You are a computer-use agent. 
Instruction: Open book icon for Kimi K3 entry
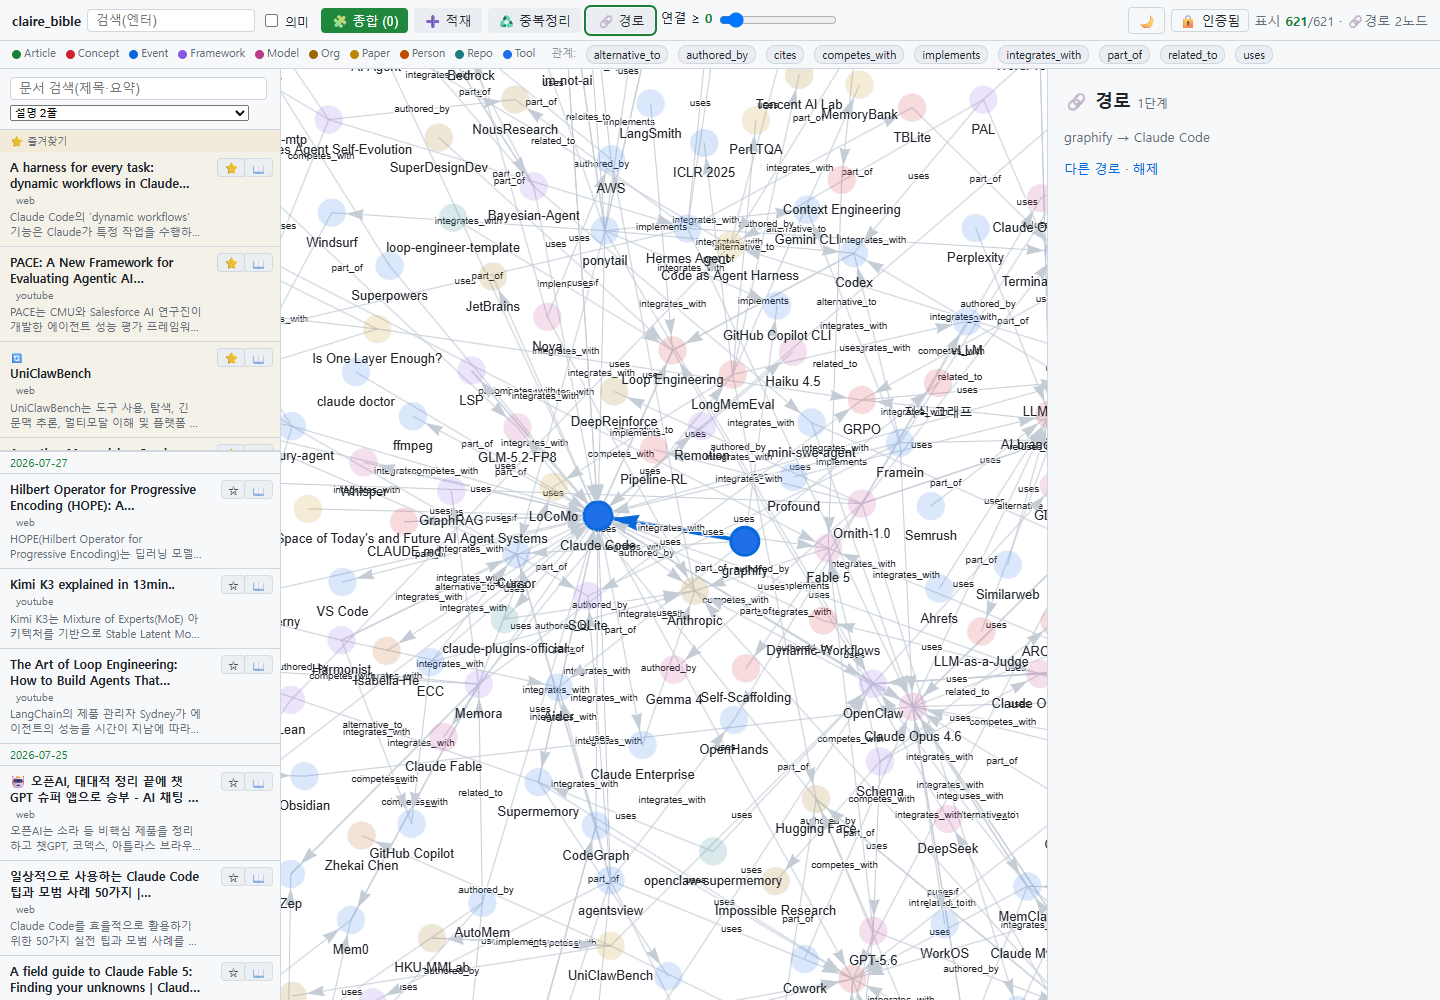[x=258, y=585]
